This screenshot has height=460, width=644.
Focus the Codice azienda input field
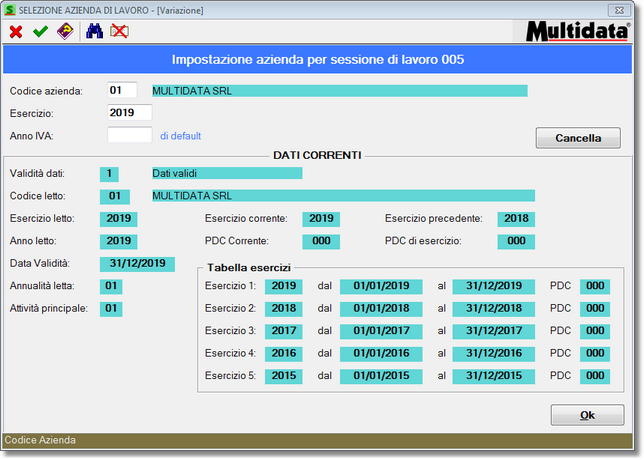pyautogui.click(x=122, y=90)
